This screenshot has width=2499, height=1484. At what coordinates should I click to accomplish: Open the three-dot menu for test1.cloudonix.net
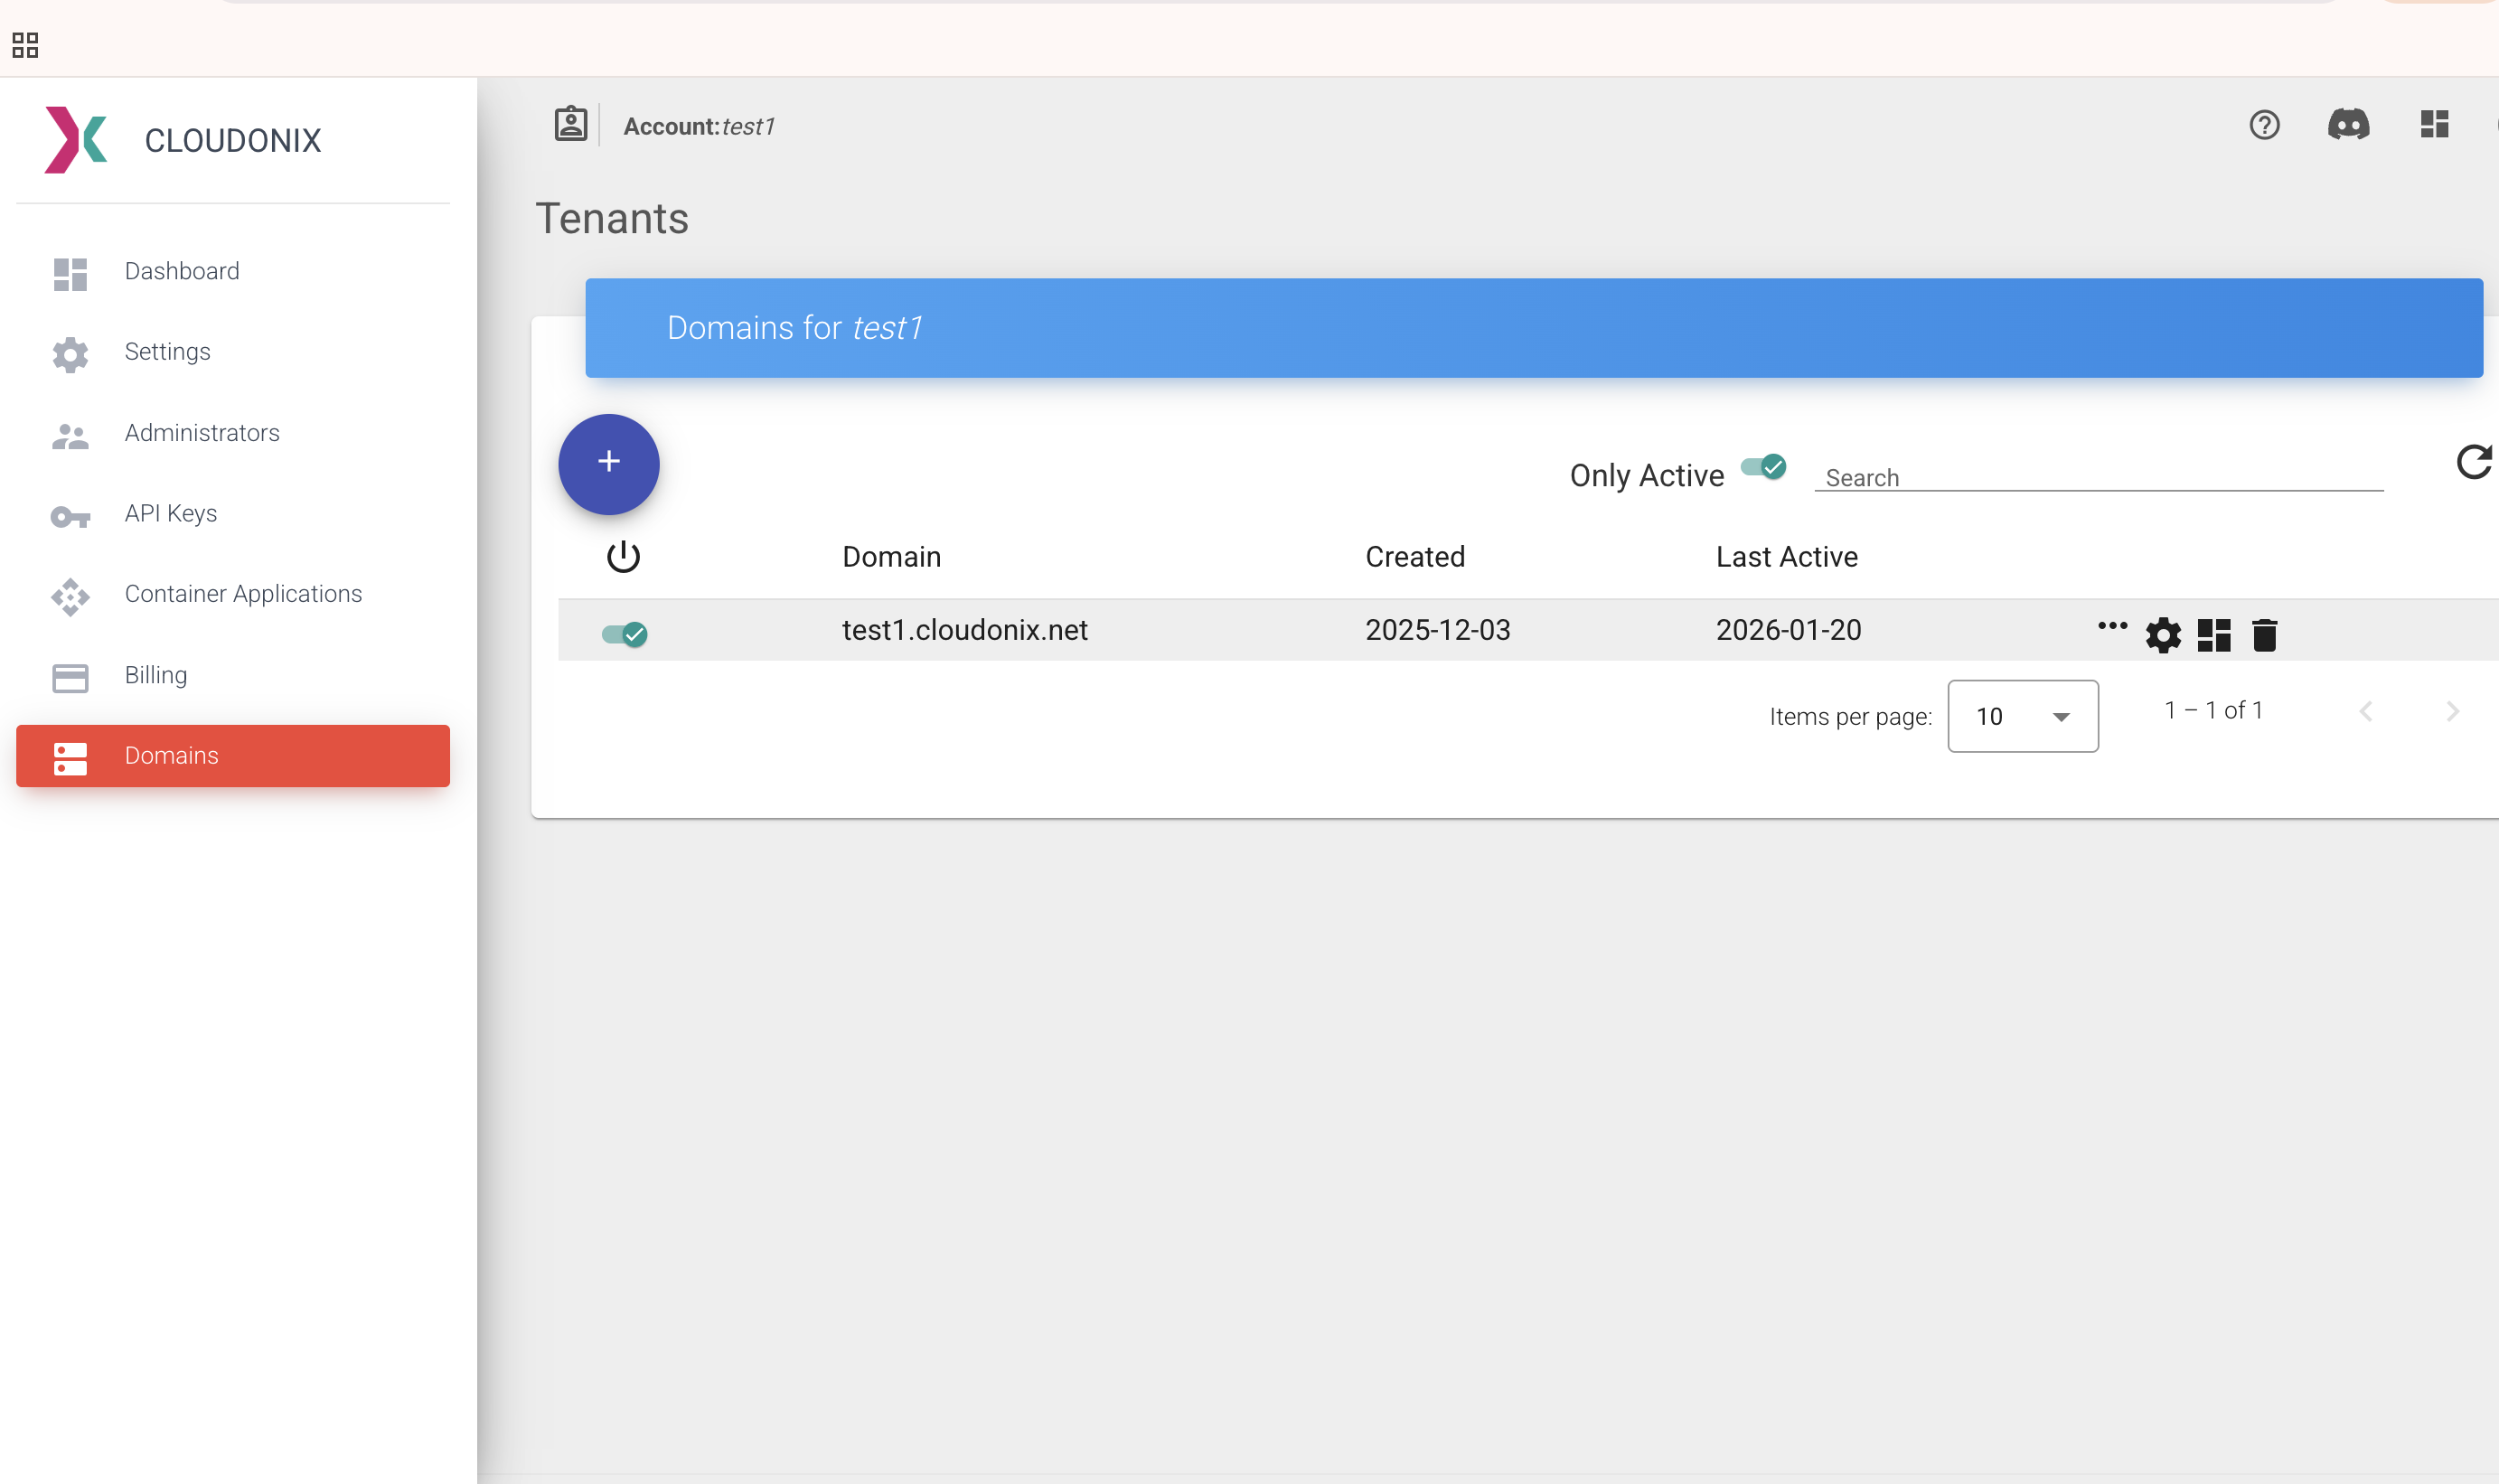pyautogui.click(x=2111, y=625)
